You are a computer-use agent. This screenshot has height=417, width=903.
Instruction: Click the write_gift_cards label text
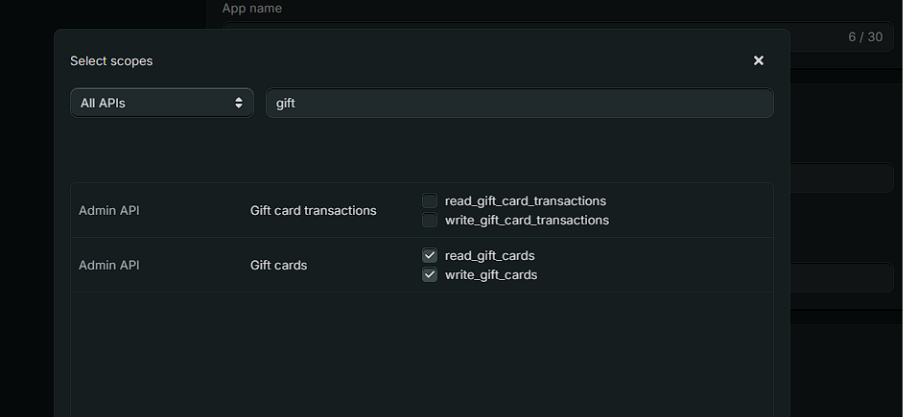click(x=491, y=275)
